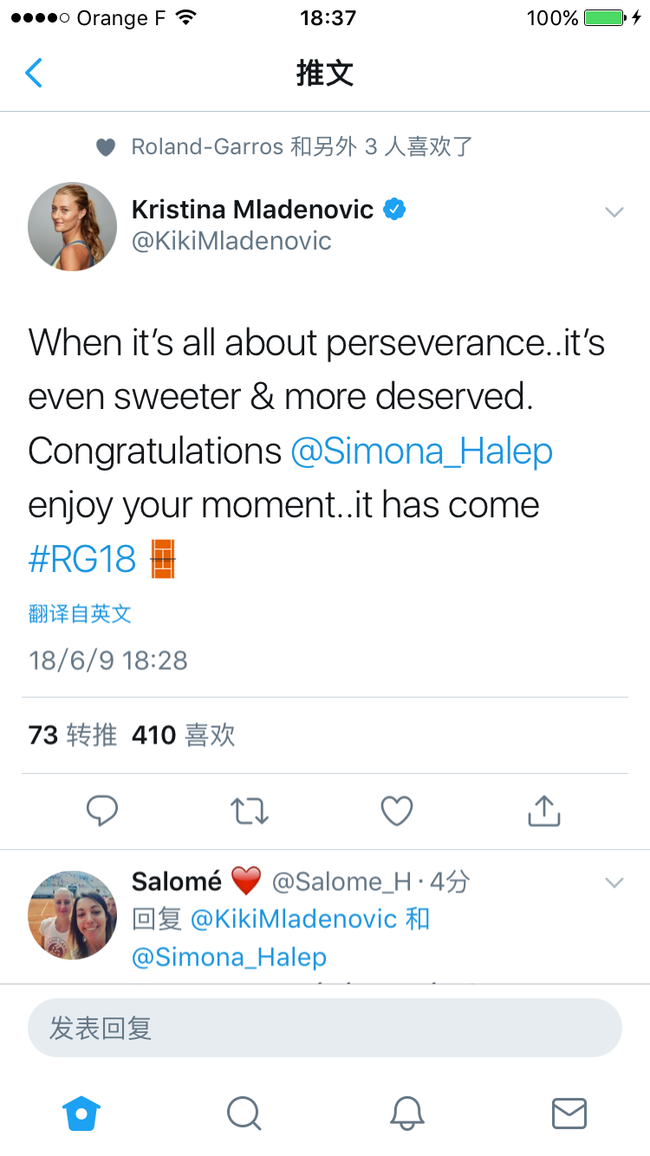Open Kristina Mladenovic's profile picture

pos(72,226)
